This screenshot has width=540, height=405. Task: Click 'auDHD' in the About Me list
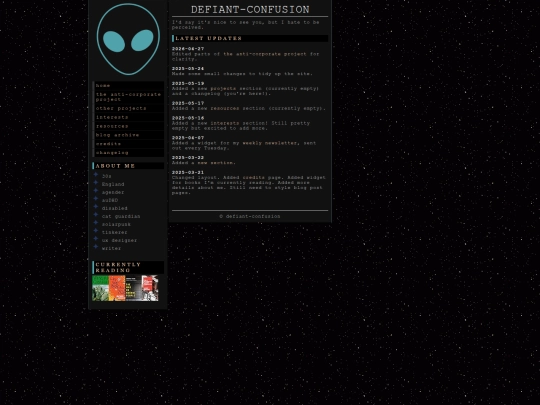tap(110, 200)
